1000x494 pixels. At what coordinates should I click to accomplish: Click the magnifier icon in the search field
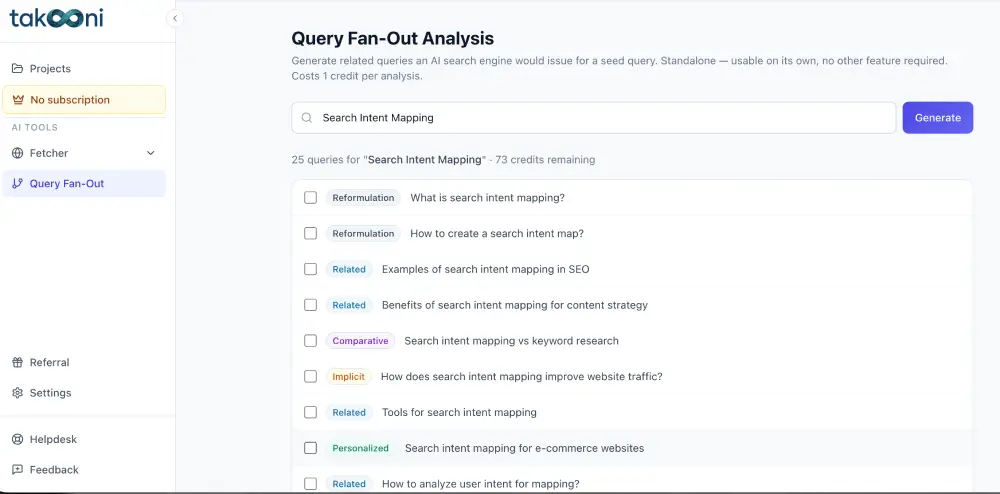tap(307, 118)
